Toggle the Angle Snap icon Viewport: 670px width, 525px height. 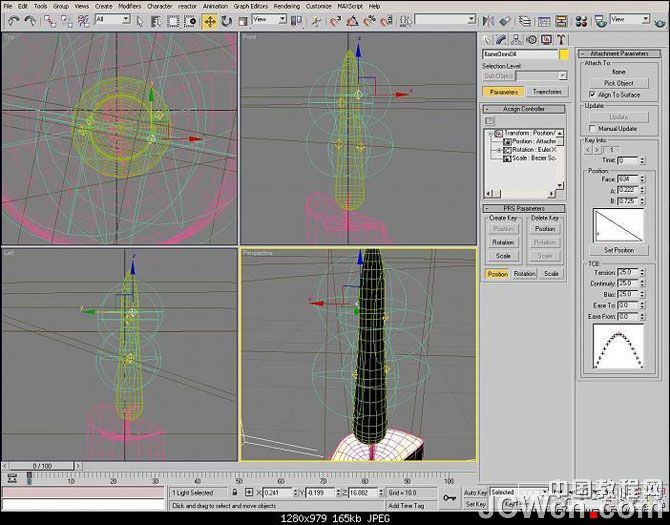pos(352,21)
